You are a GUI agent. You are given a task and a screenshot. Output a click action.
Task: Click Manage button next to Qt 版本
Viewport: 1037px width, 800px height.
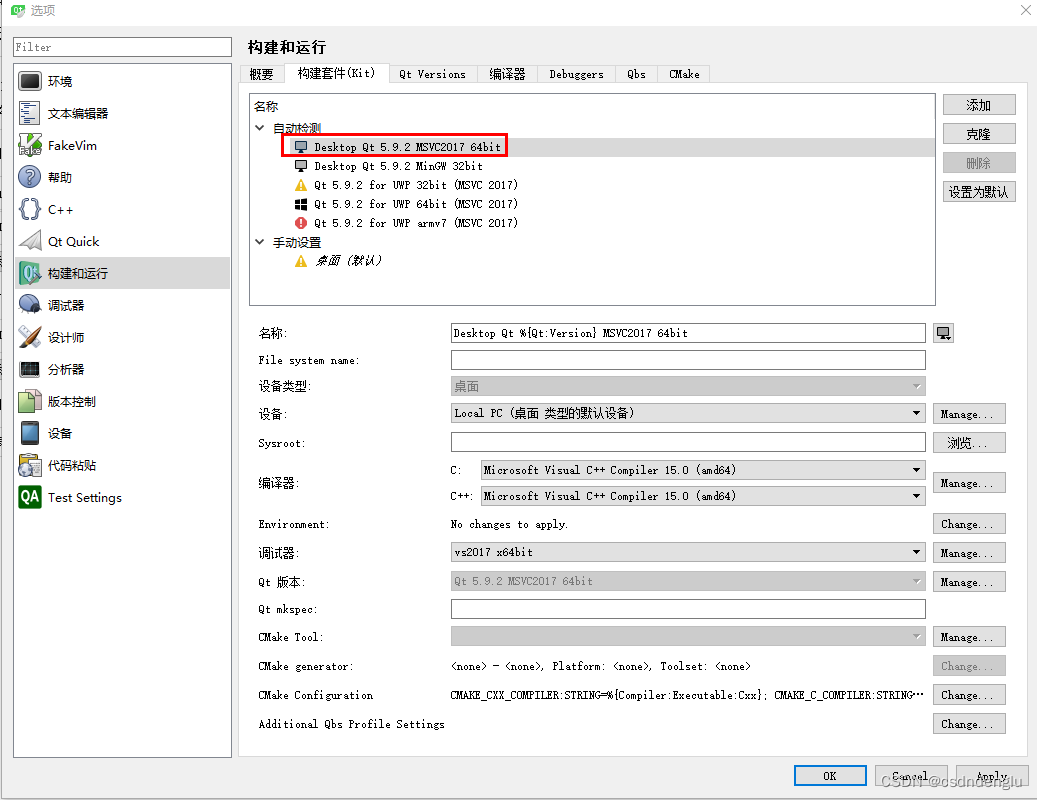tap(969, 582)
